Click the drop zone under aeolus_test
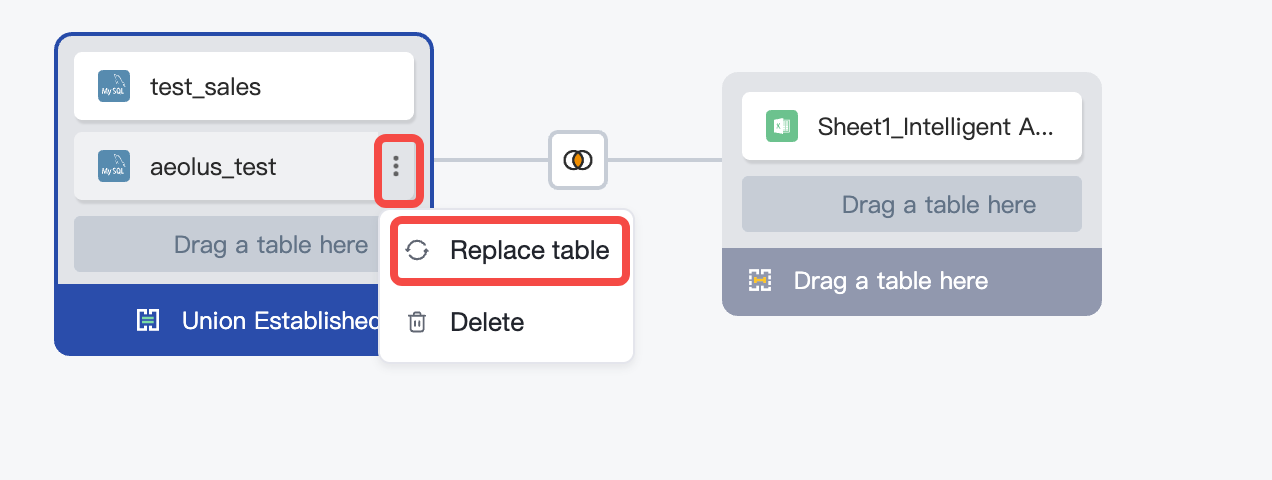 click(x=244, y=244)
